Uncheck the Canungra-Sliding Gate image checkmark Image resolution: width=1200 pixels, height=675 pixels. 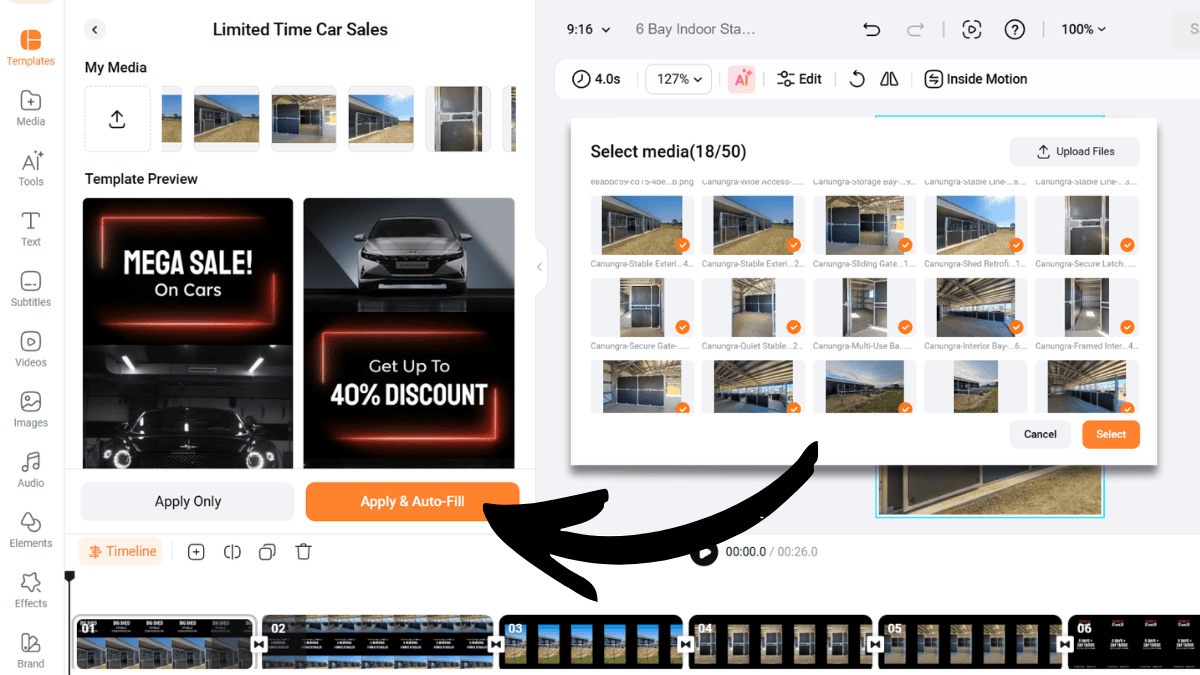tap(905, 245)
